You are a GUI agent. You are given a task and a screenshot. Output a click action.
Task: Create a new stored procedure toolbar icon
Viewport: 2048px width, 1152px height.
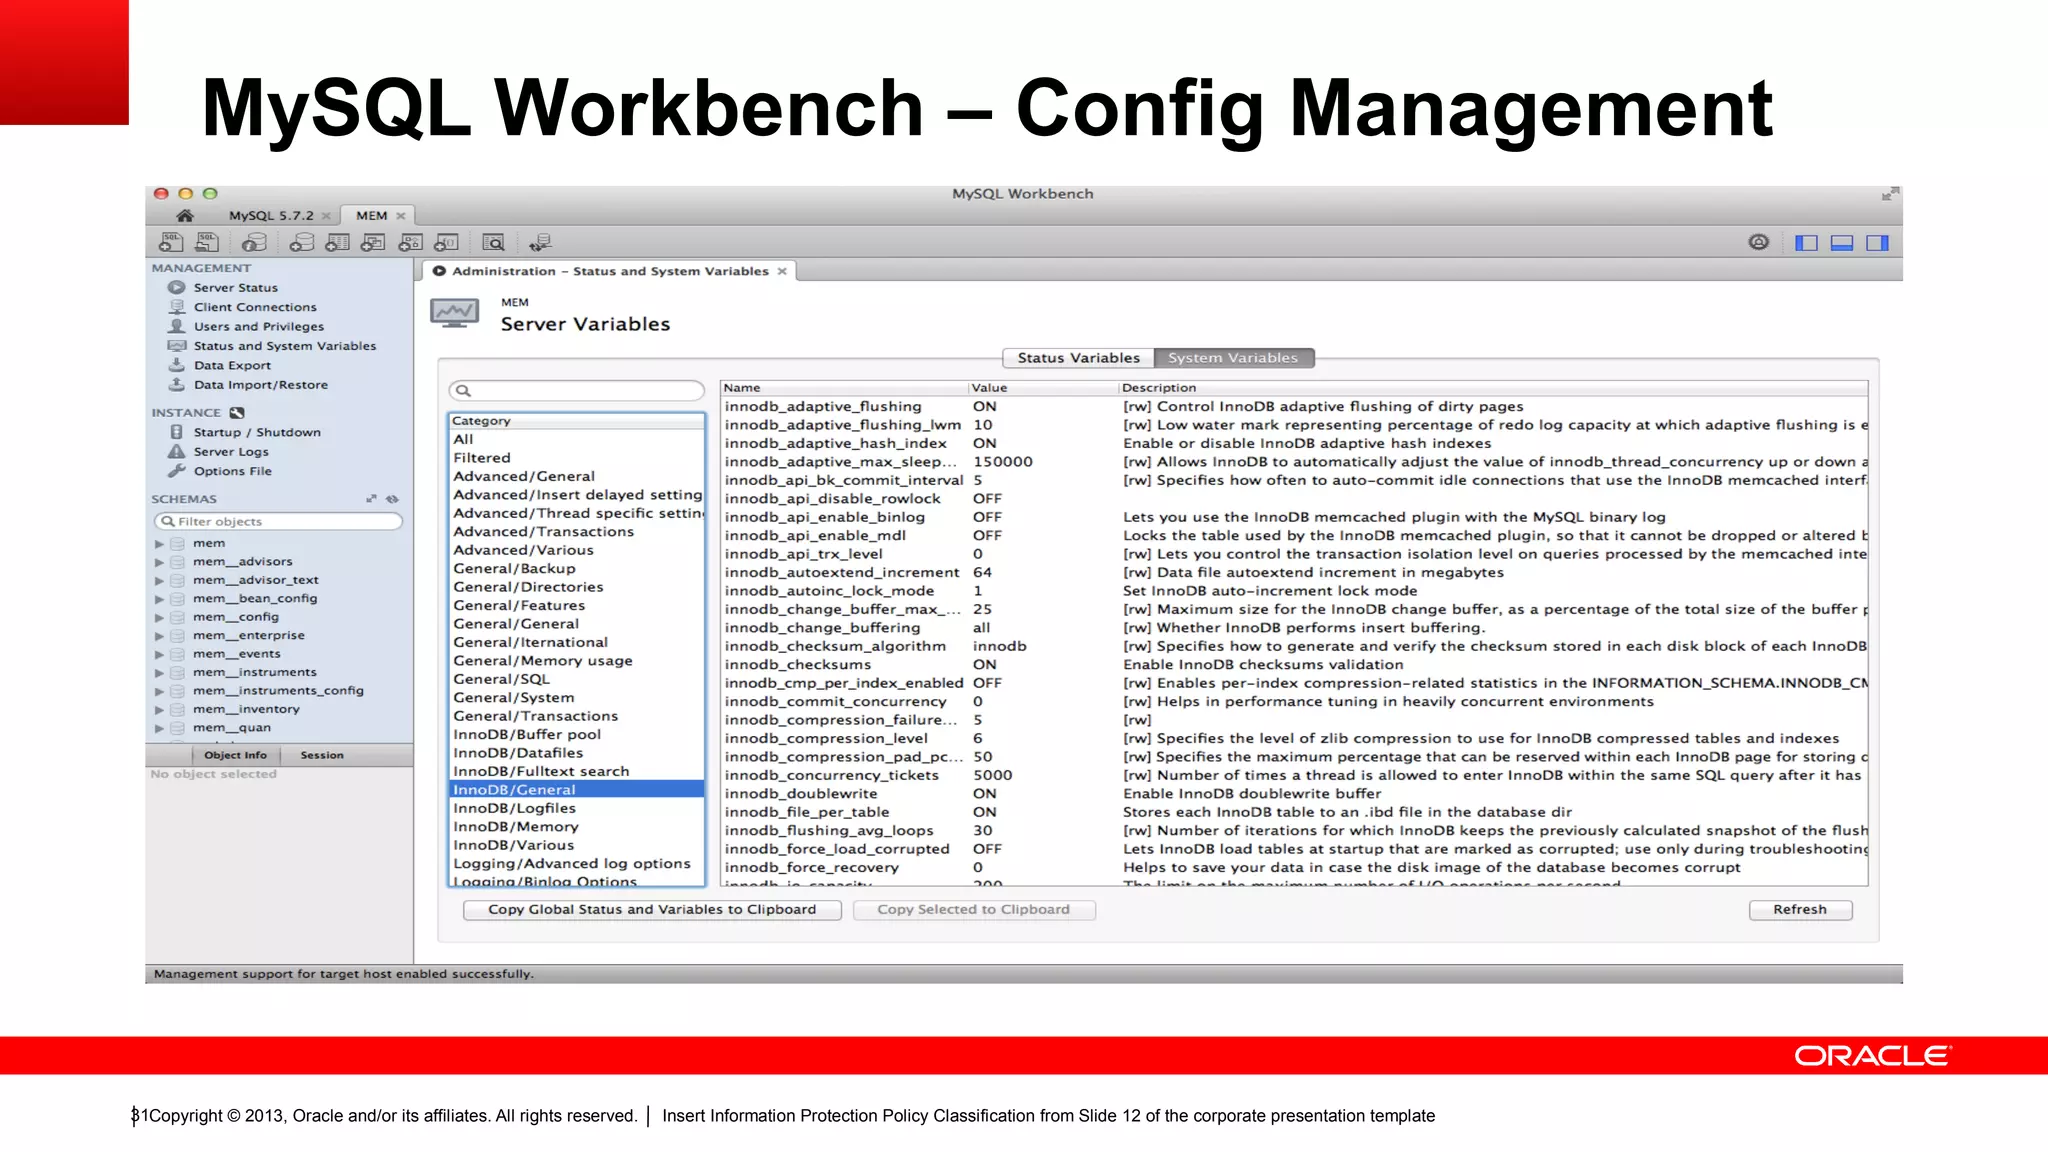pyautogui.click(x=410, y=242)
